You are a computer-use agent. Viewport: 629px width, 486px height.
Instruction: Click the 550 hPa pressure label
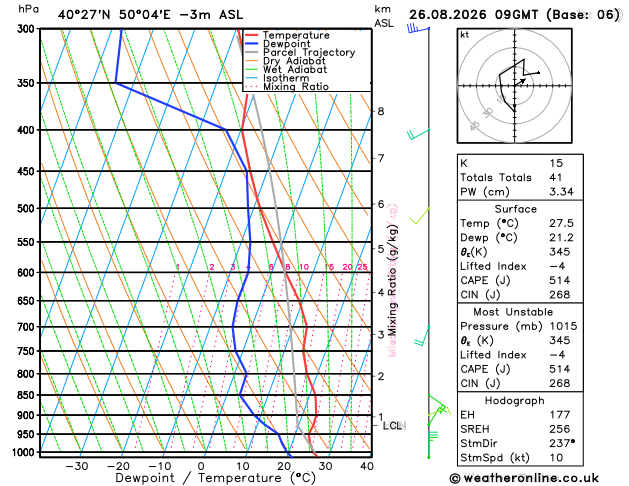tap(28, 242)
